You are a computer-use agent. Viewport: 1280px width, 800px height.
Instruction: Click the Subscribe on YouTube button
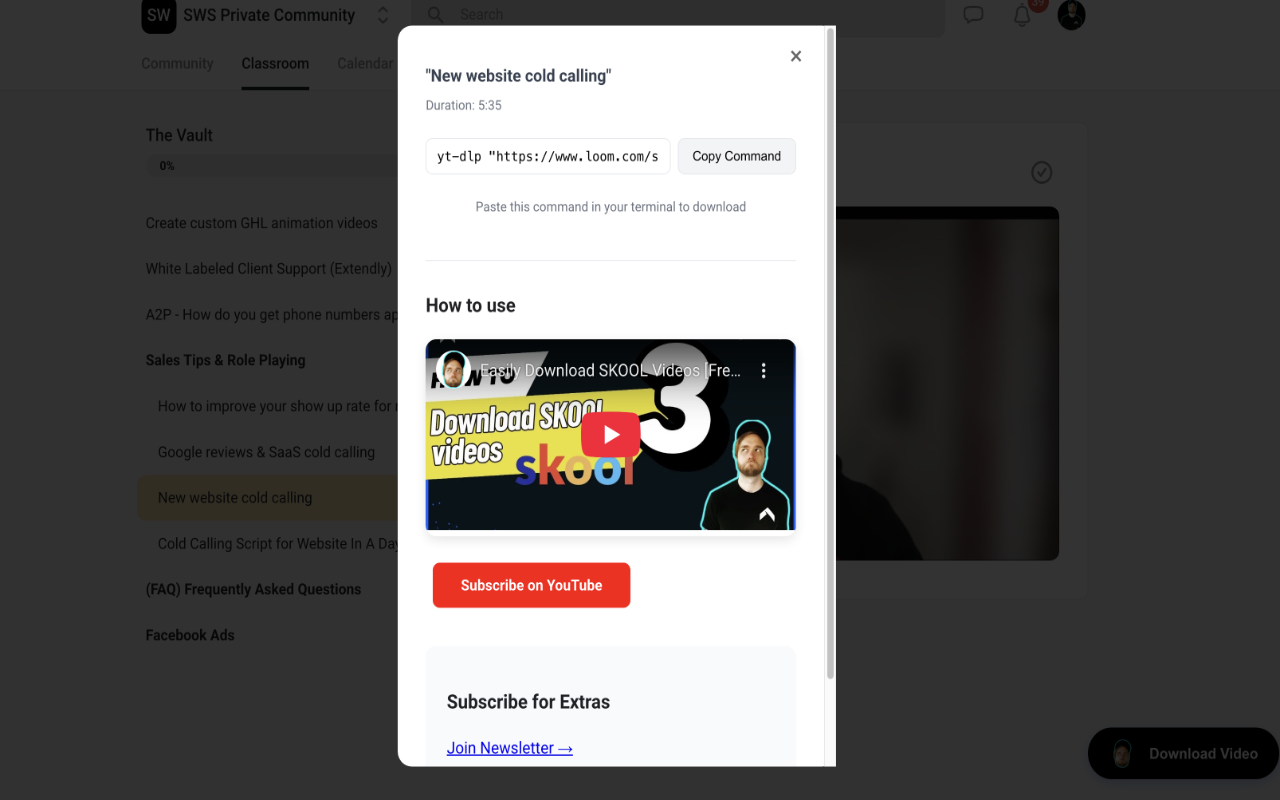point(531,585)
